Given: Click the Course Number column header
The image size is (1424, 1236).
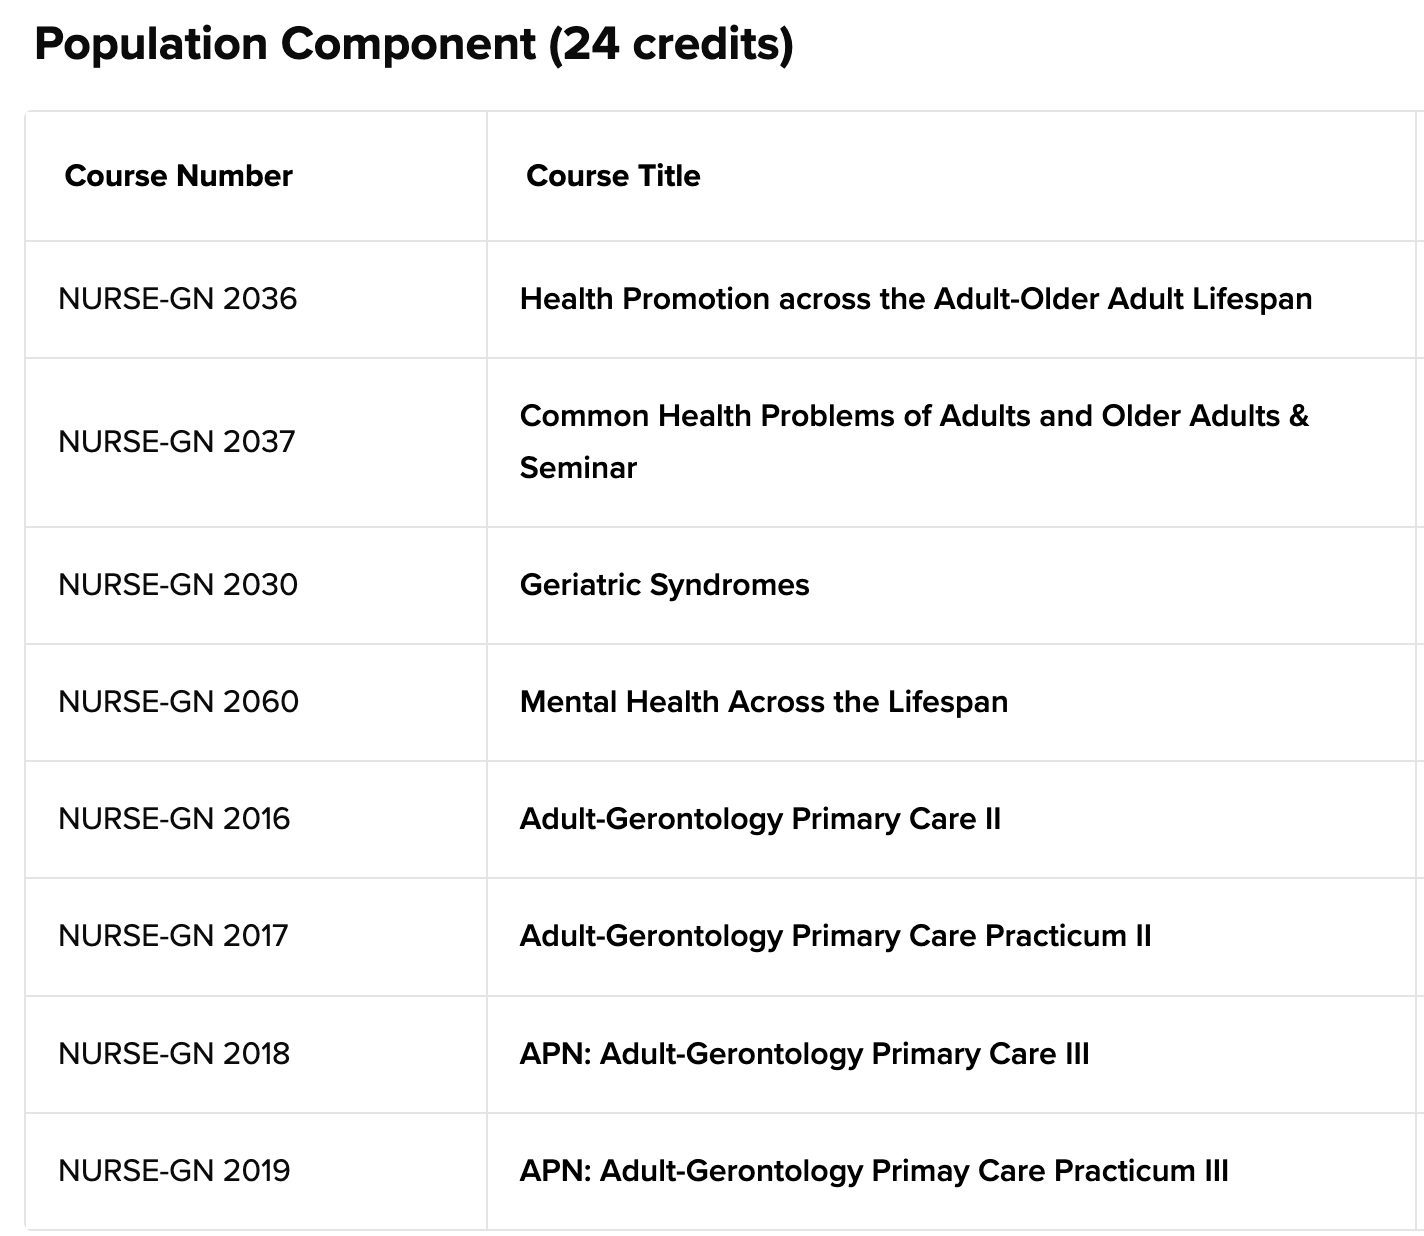Looking at the screenshot, I should [x=179, y=176].
